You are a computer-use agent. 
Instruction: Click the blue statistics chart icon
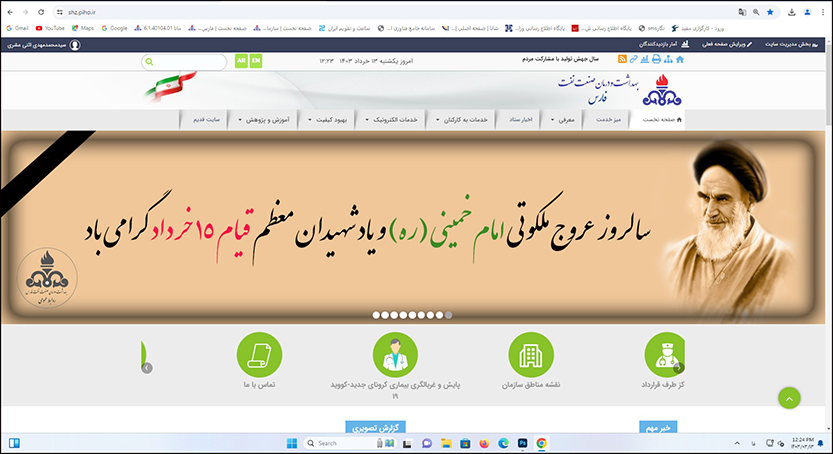coord(644,59)
